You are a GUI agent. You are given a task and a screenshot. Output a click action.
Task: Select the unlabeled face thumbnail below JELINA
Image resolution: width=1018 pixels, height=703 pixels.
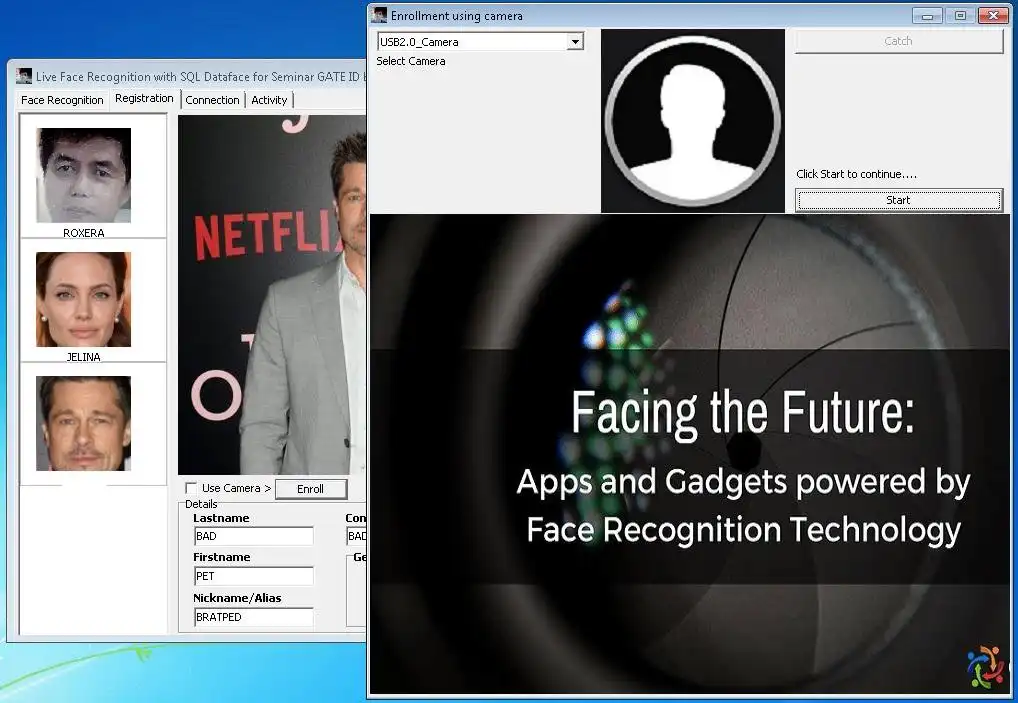[84, 423]
